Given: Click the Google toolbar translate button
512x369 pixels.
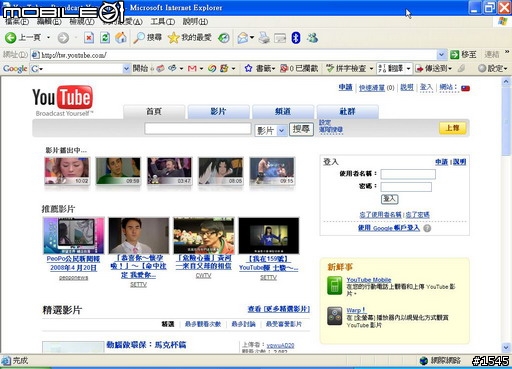Looking at the screenshot, I should click(391, 68).
